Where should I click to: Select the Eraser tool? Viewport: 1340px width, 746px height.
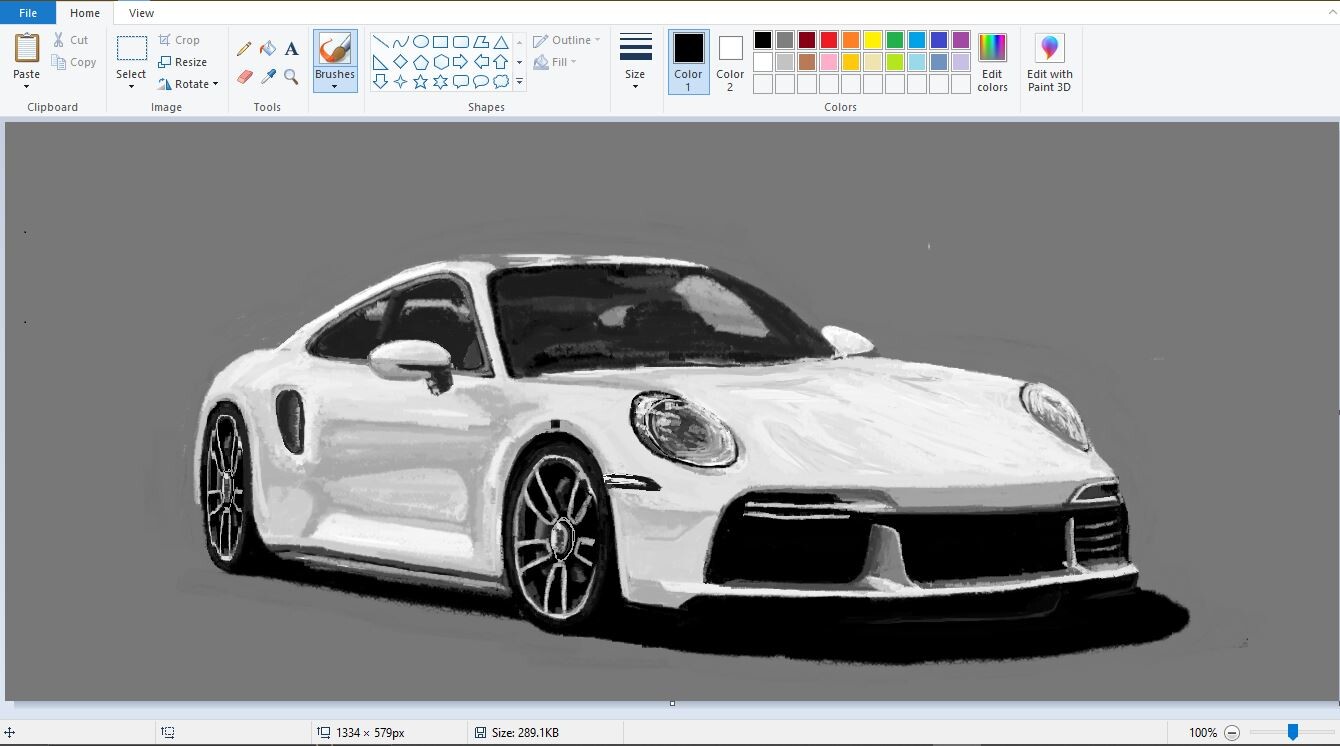[x=244, y=75]
